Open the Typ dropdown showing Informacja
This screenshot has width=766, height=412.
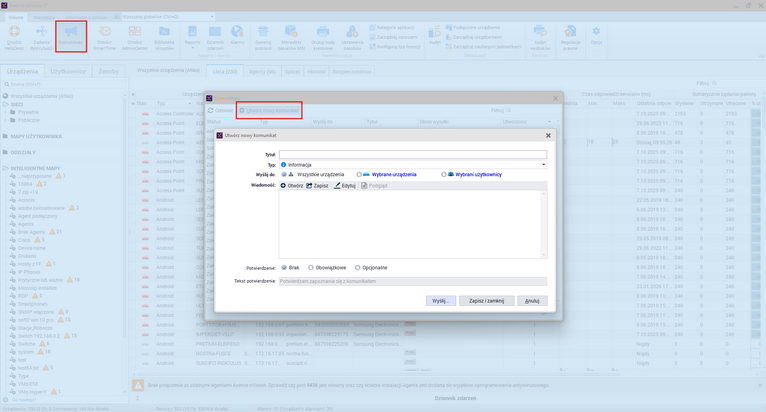413,165
